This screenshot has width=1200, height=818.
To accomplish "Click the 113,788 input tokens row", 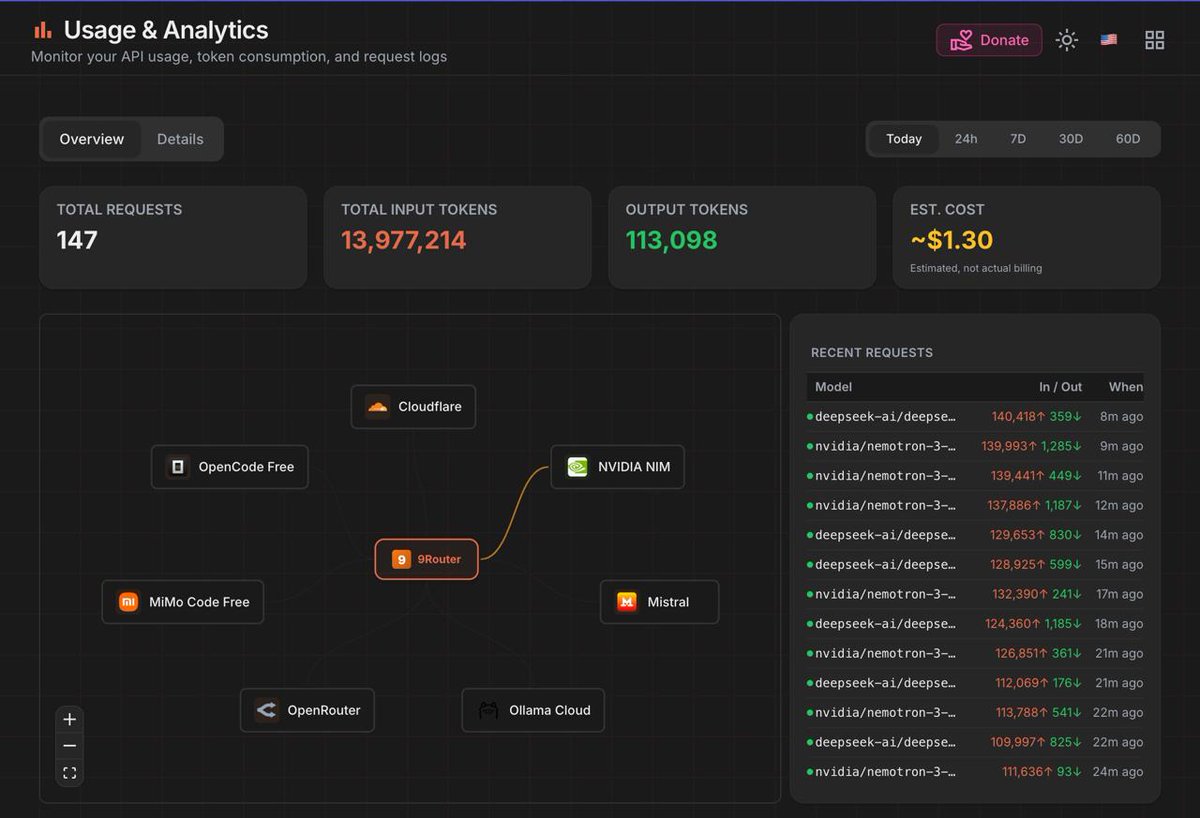I will click(975, 713).
